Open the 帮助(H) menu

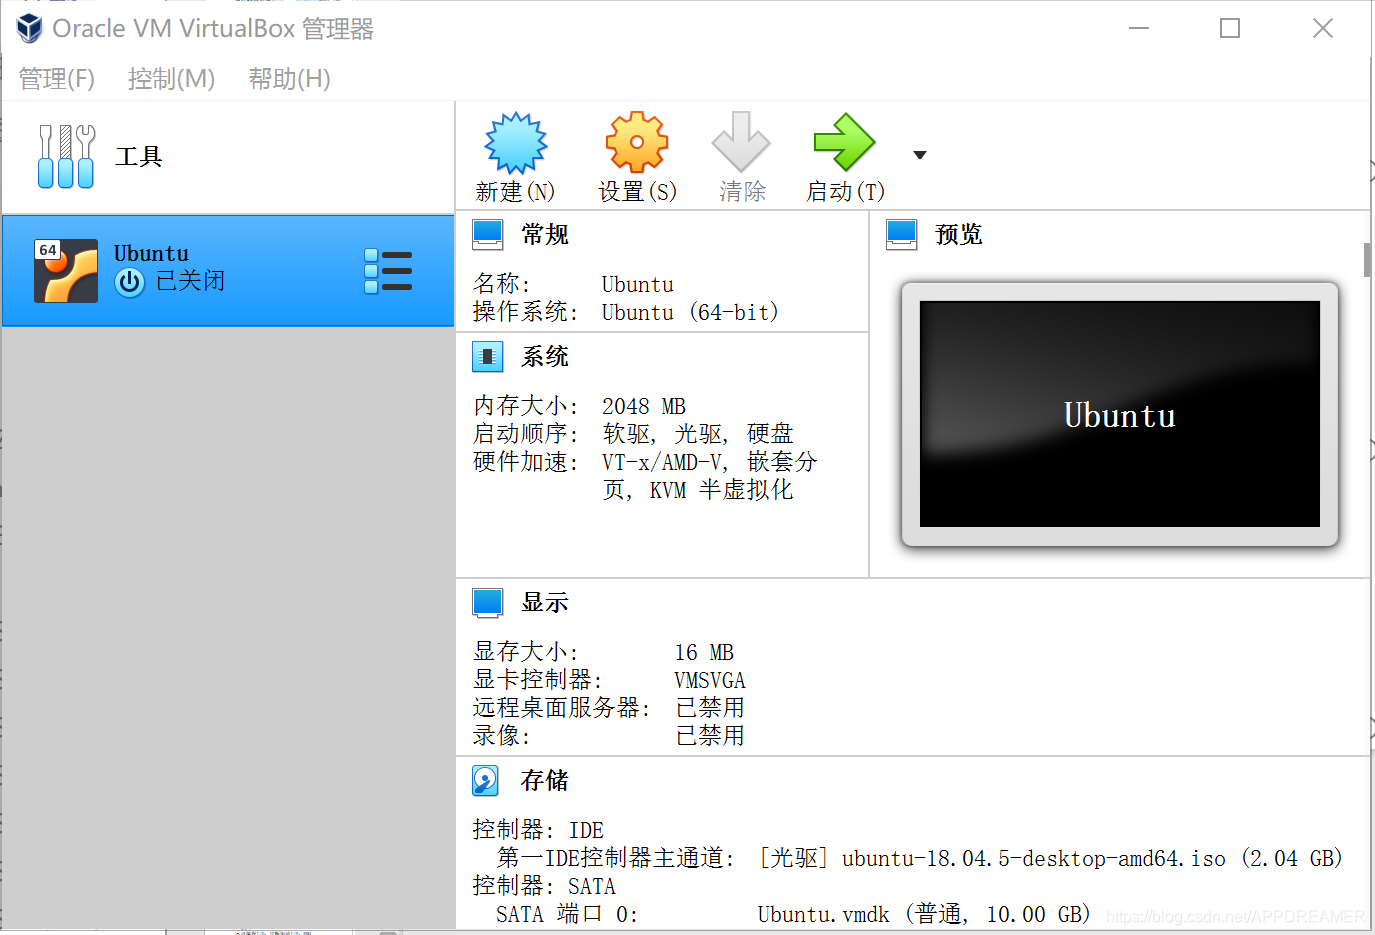tap(290, 79)
